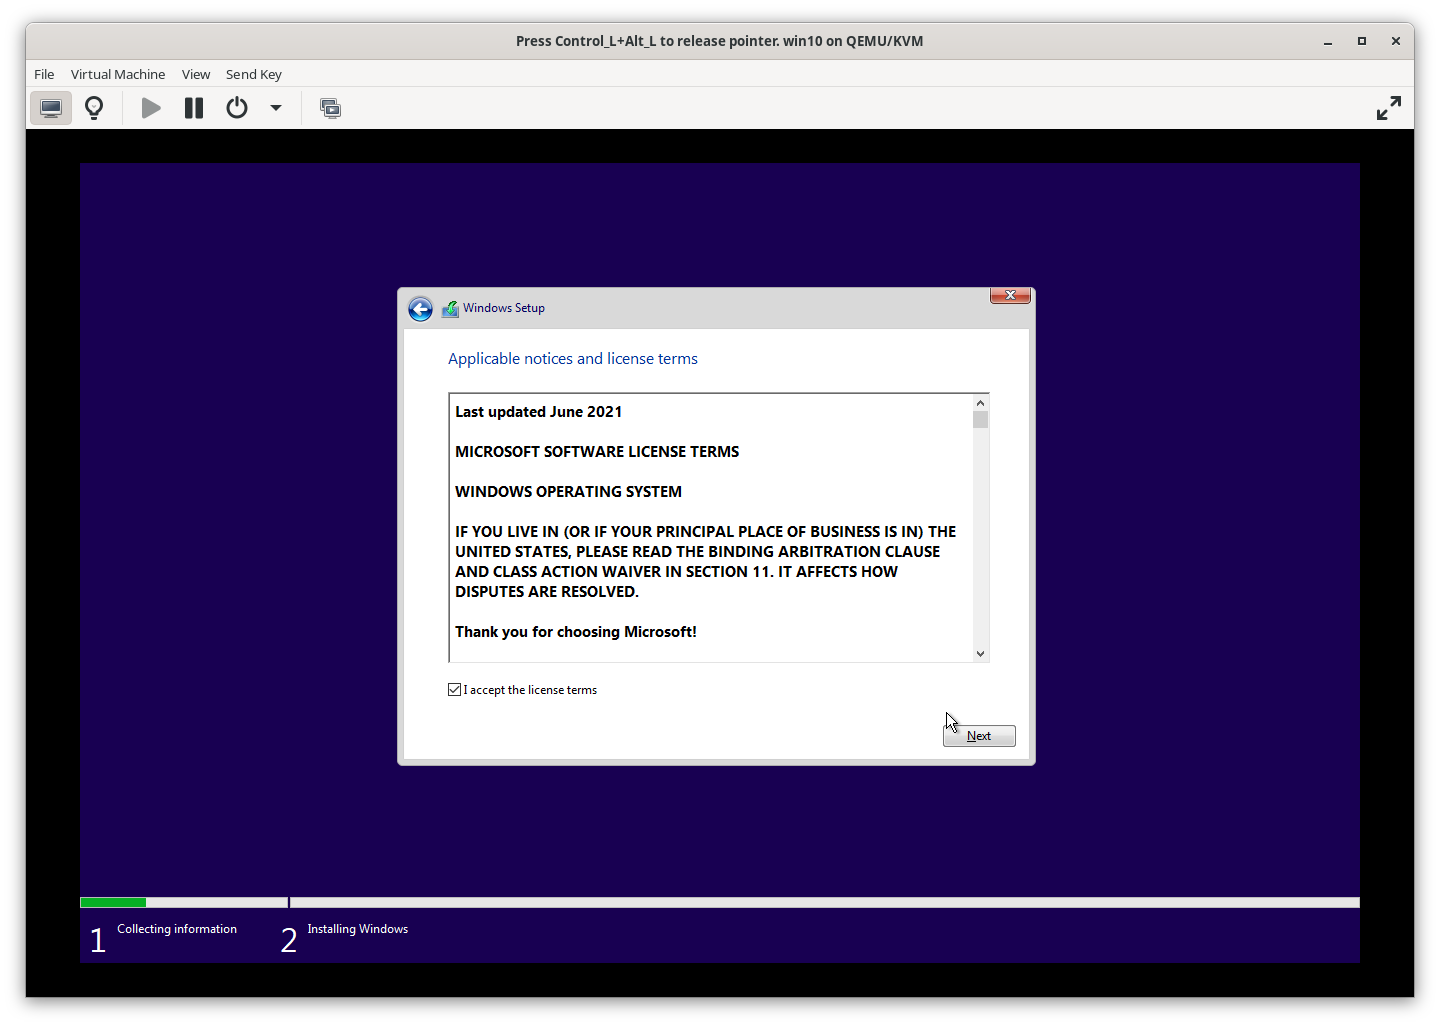Switch VM viewer to fullscreen
The height and width of the screenshot is (1026, 1440).
[x=1389, y=108]
